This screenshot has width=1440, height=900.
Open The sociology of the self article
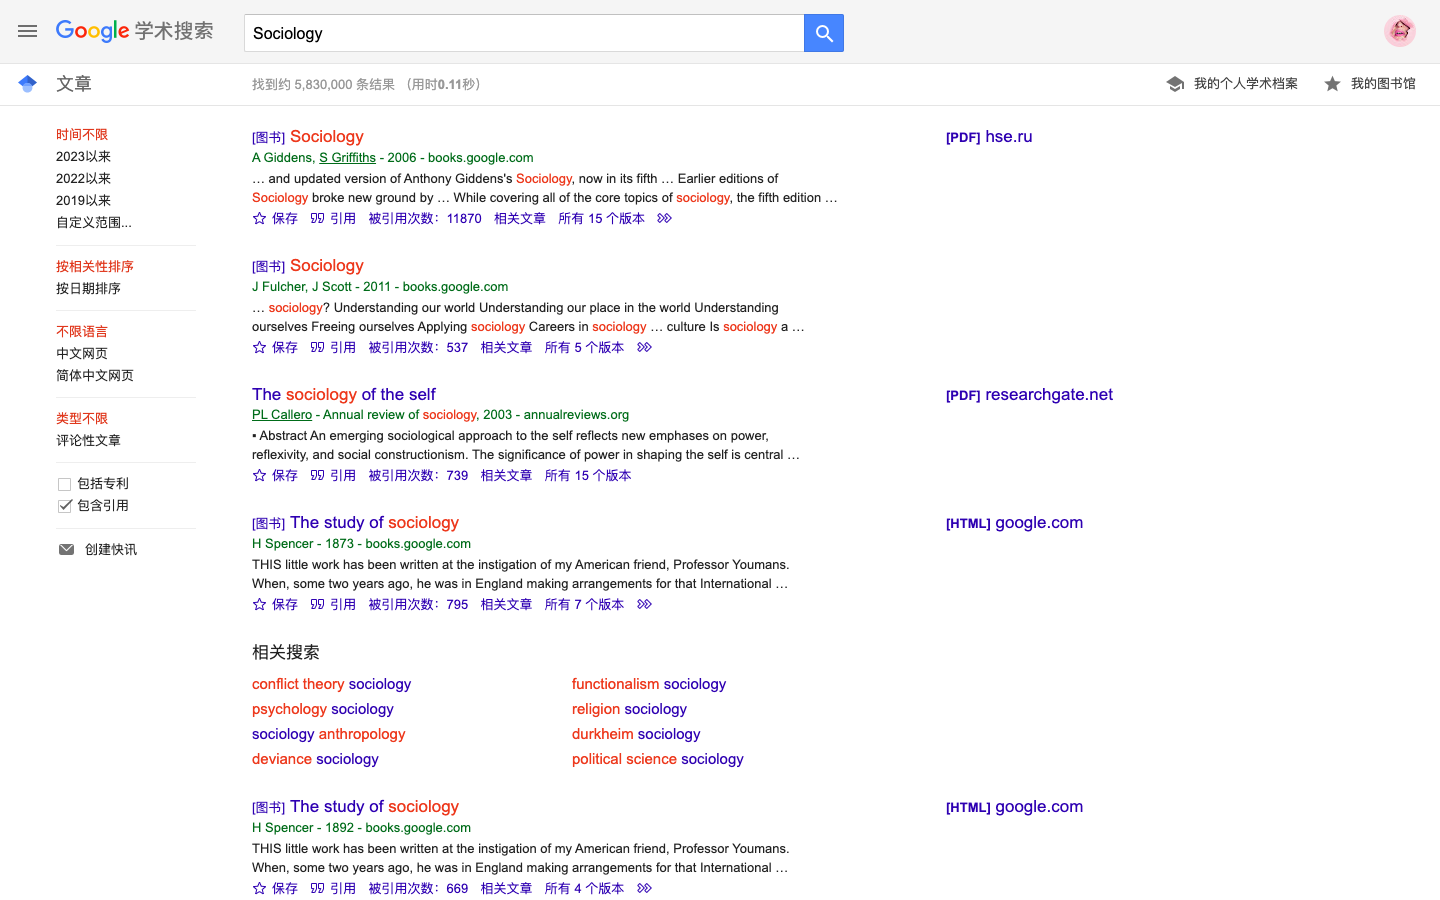coord(343,394)
